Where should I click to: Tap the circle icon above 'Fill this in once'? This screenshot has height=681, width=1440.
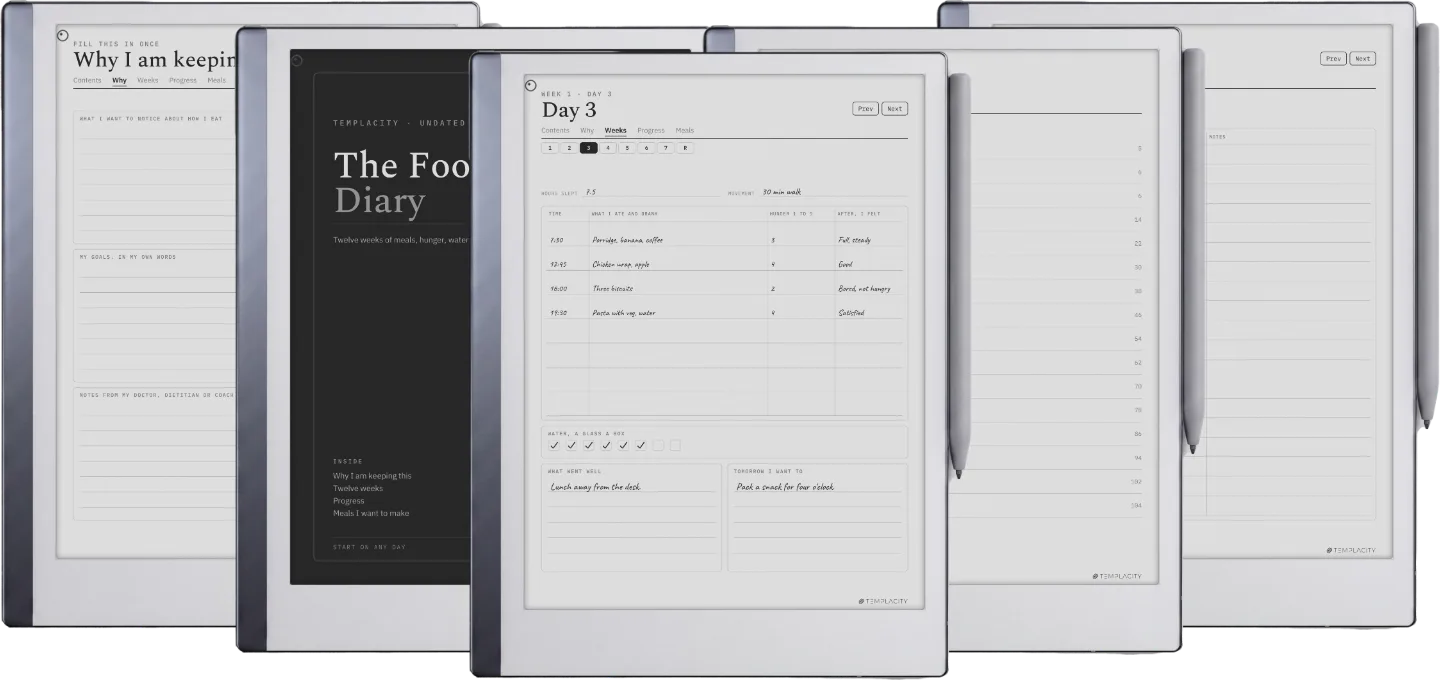click(x=63, y=34)
